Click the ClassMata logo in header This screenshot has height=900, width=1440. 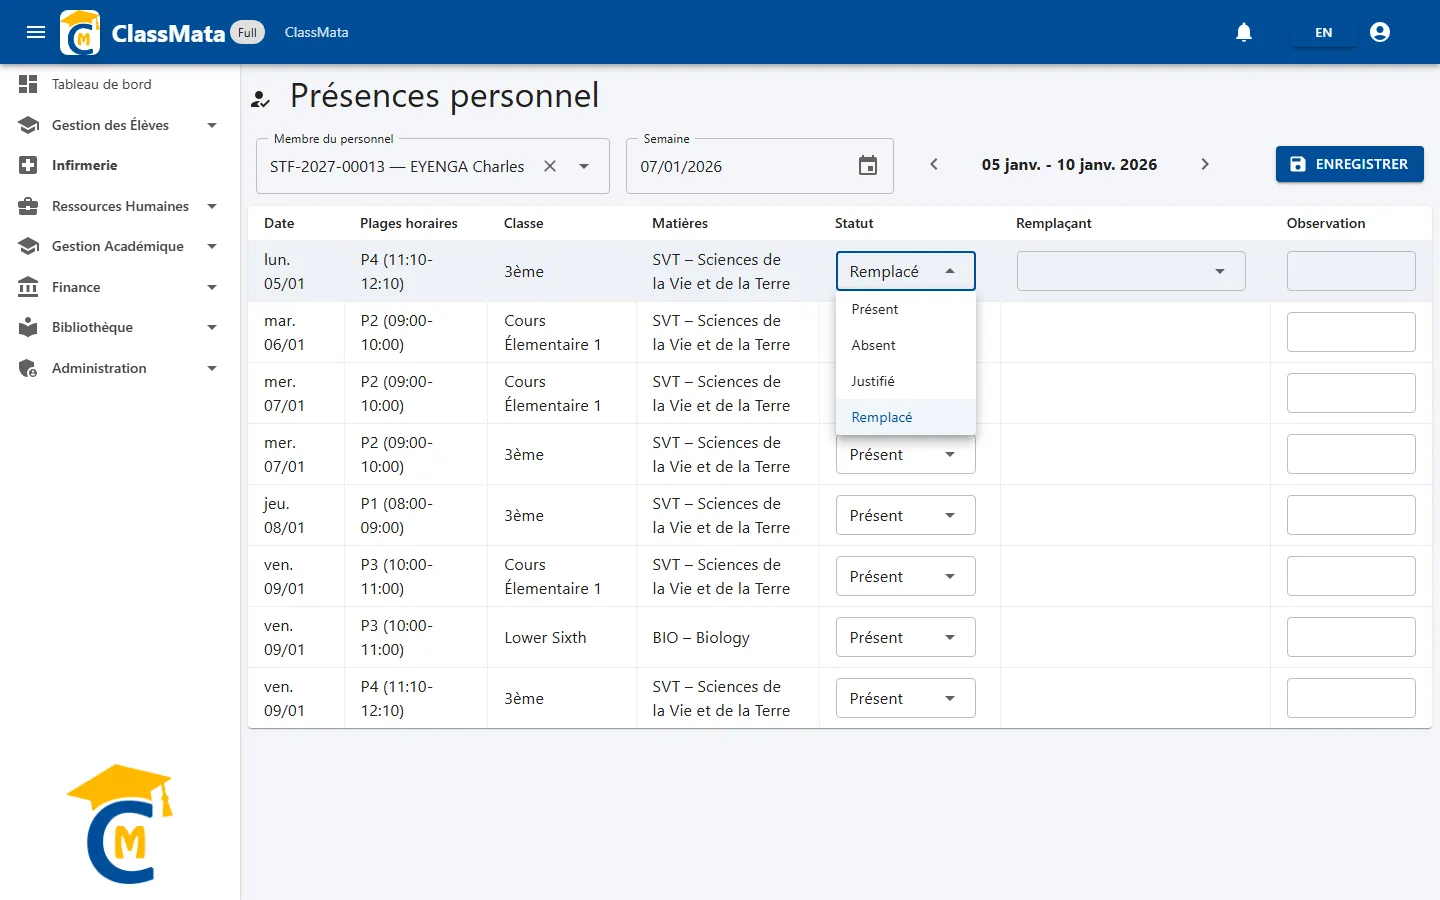tap(80, 32)
